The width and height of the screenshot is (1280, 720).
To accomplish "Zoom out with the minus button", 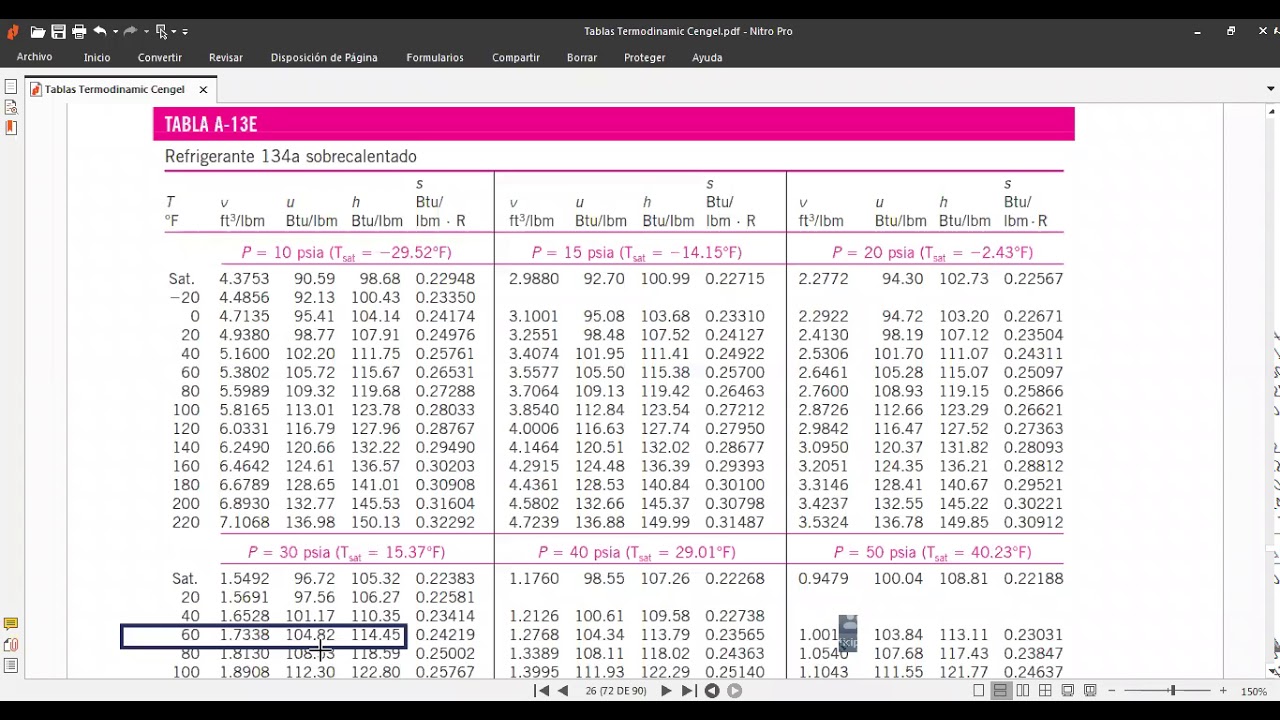I will 1112,690.
